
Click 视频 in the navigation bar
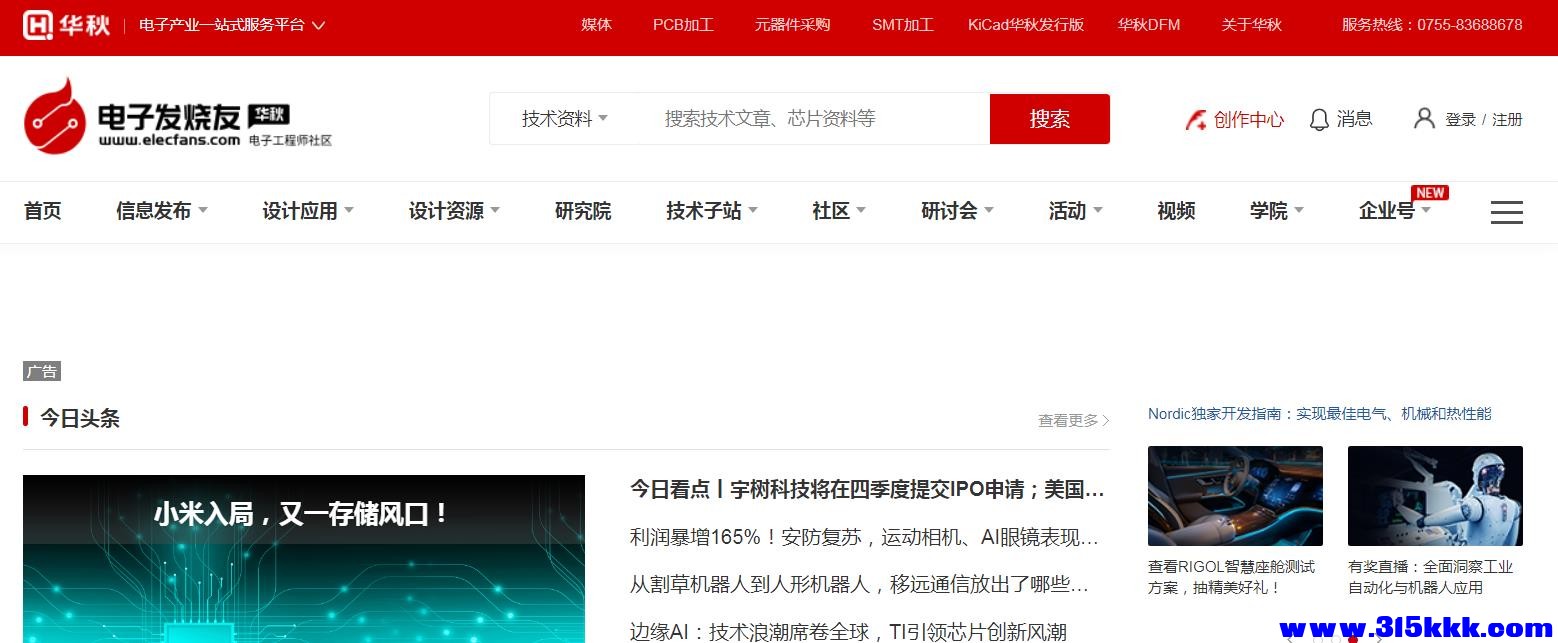[x=1175, y=211]
